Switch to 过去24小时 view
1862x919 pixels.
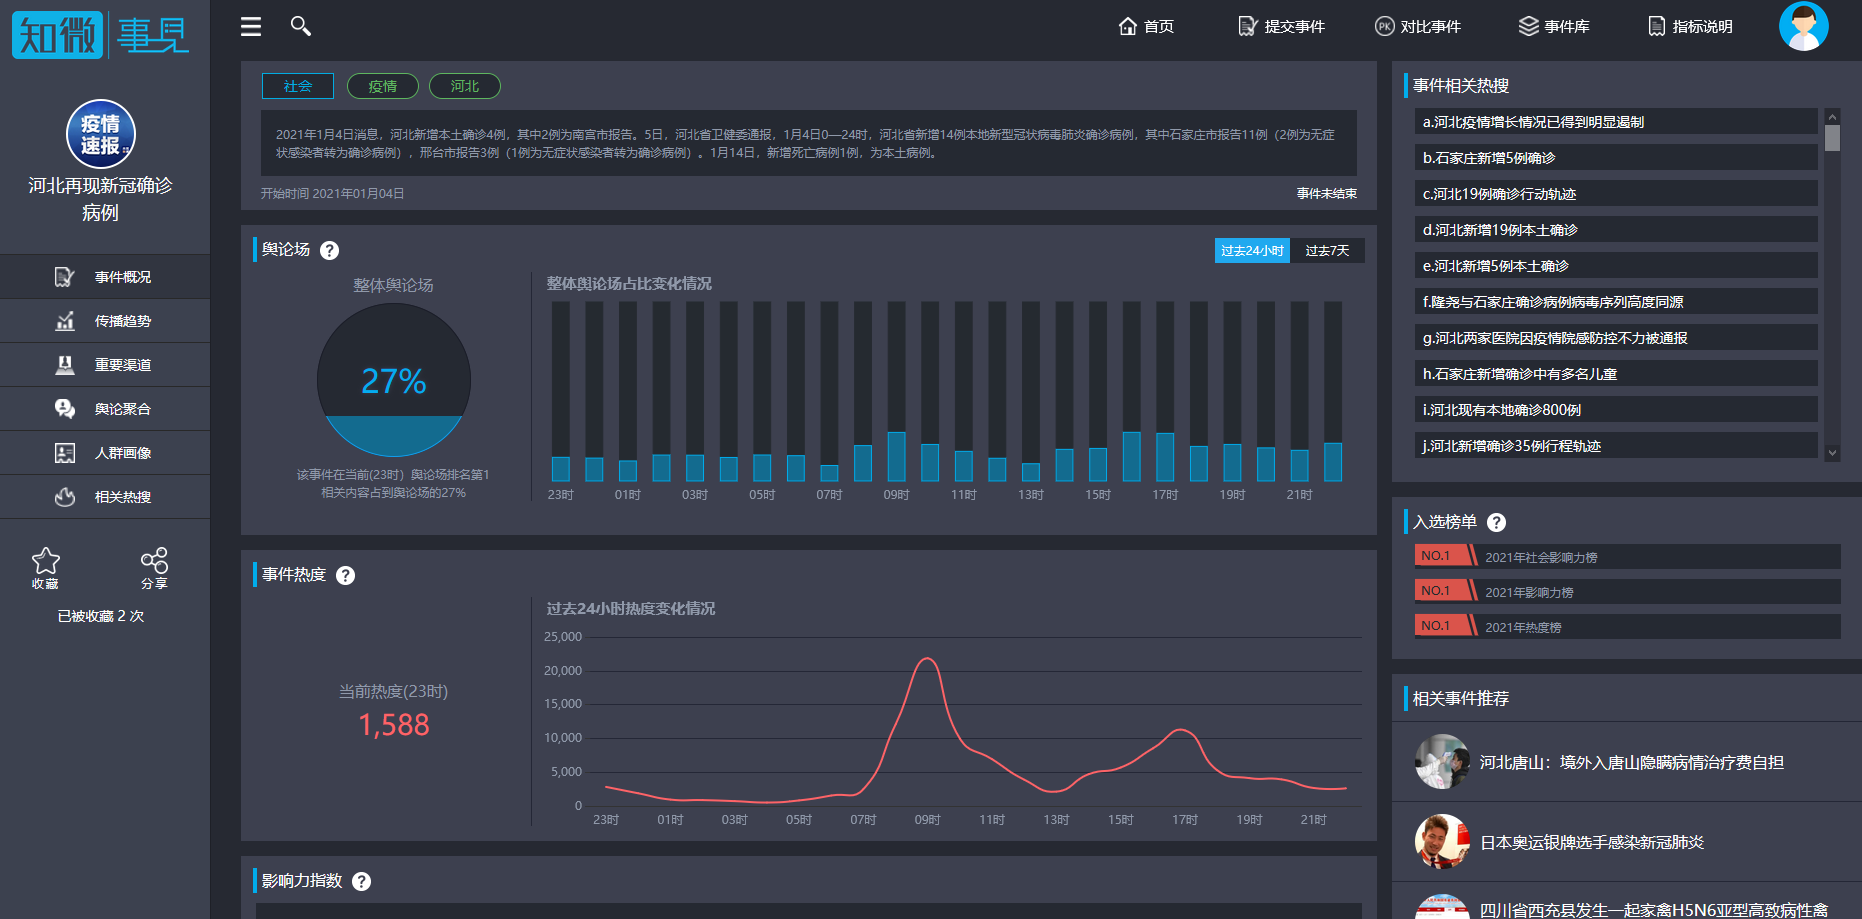1252,251
